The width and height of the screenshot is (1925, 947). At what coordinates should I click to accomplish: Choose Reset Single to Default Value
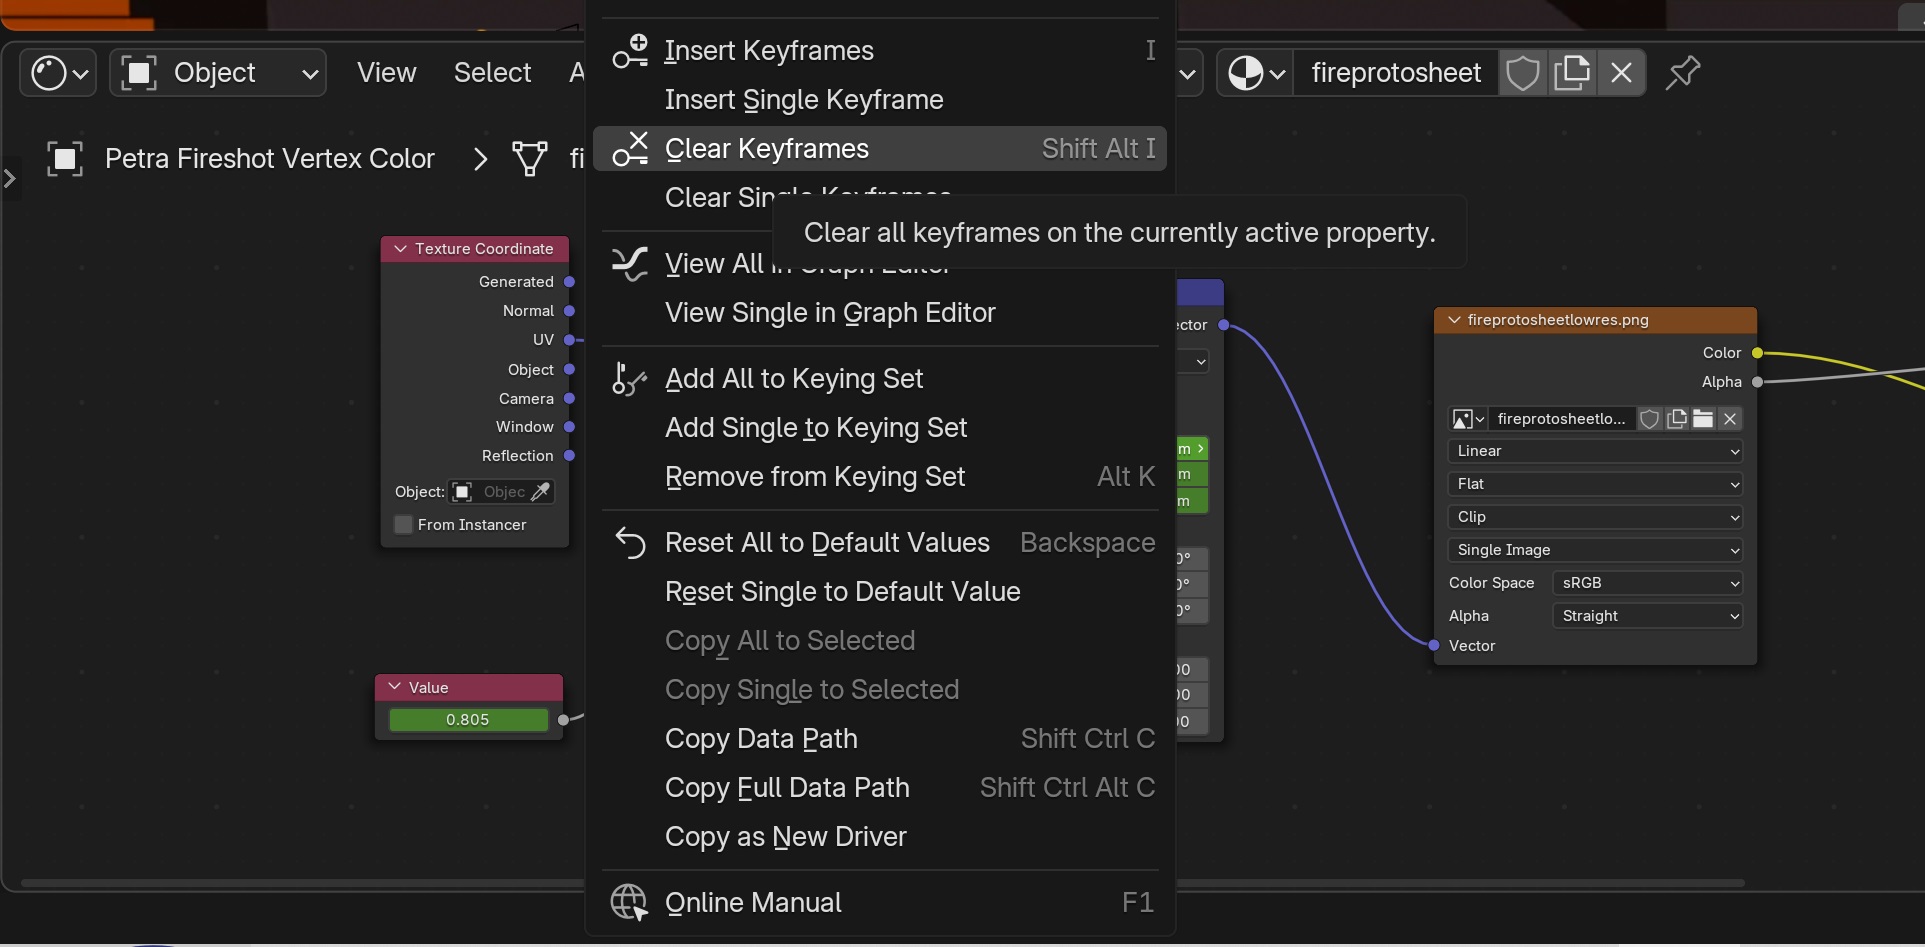click(x=880, y=592)
